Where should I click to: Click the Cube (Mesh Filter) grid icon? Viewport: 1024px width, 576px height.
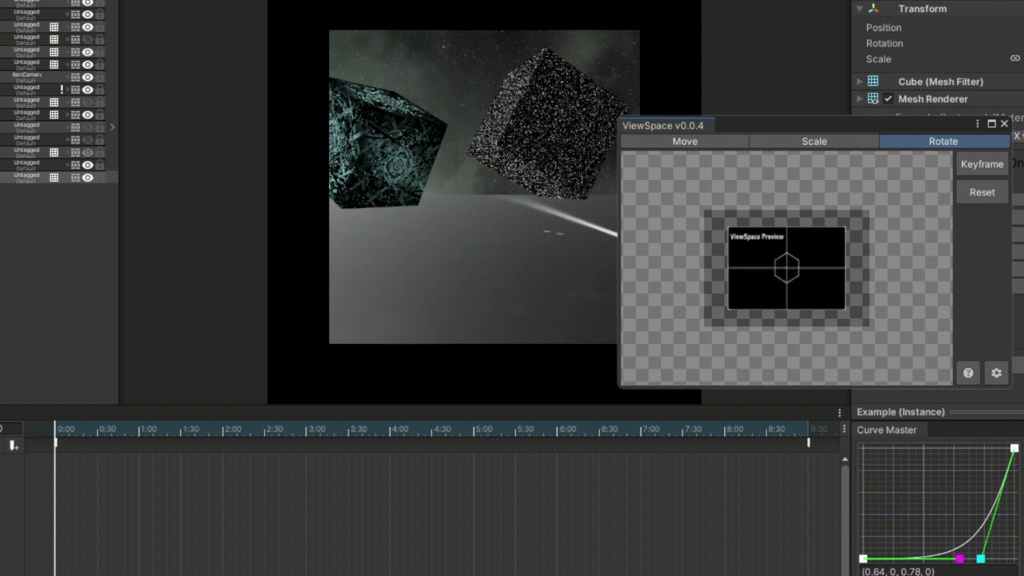pyautogui.click(x=873, y=81)
